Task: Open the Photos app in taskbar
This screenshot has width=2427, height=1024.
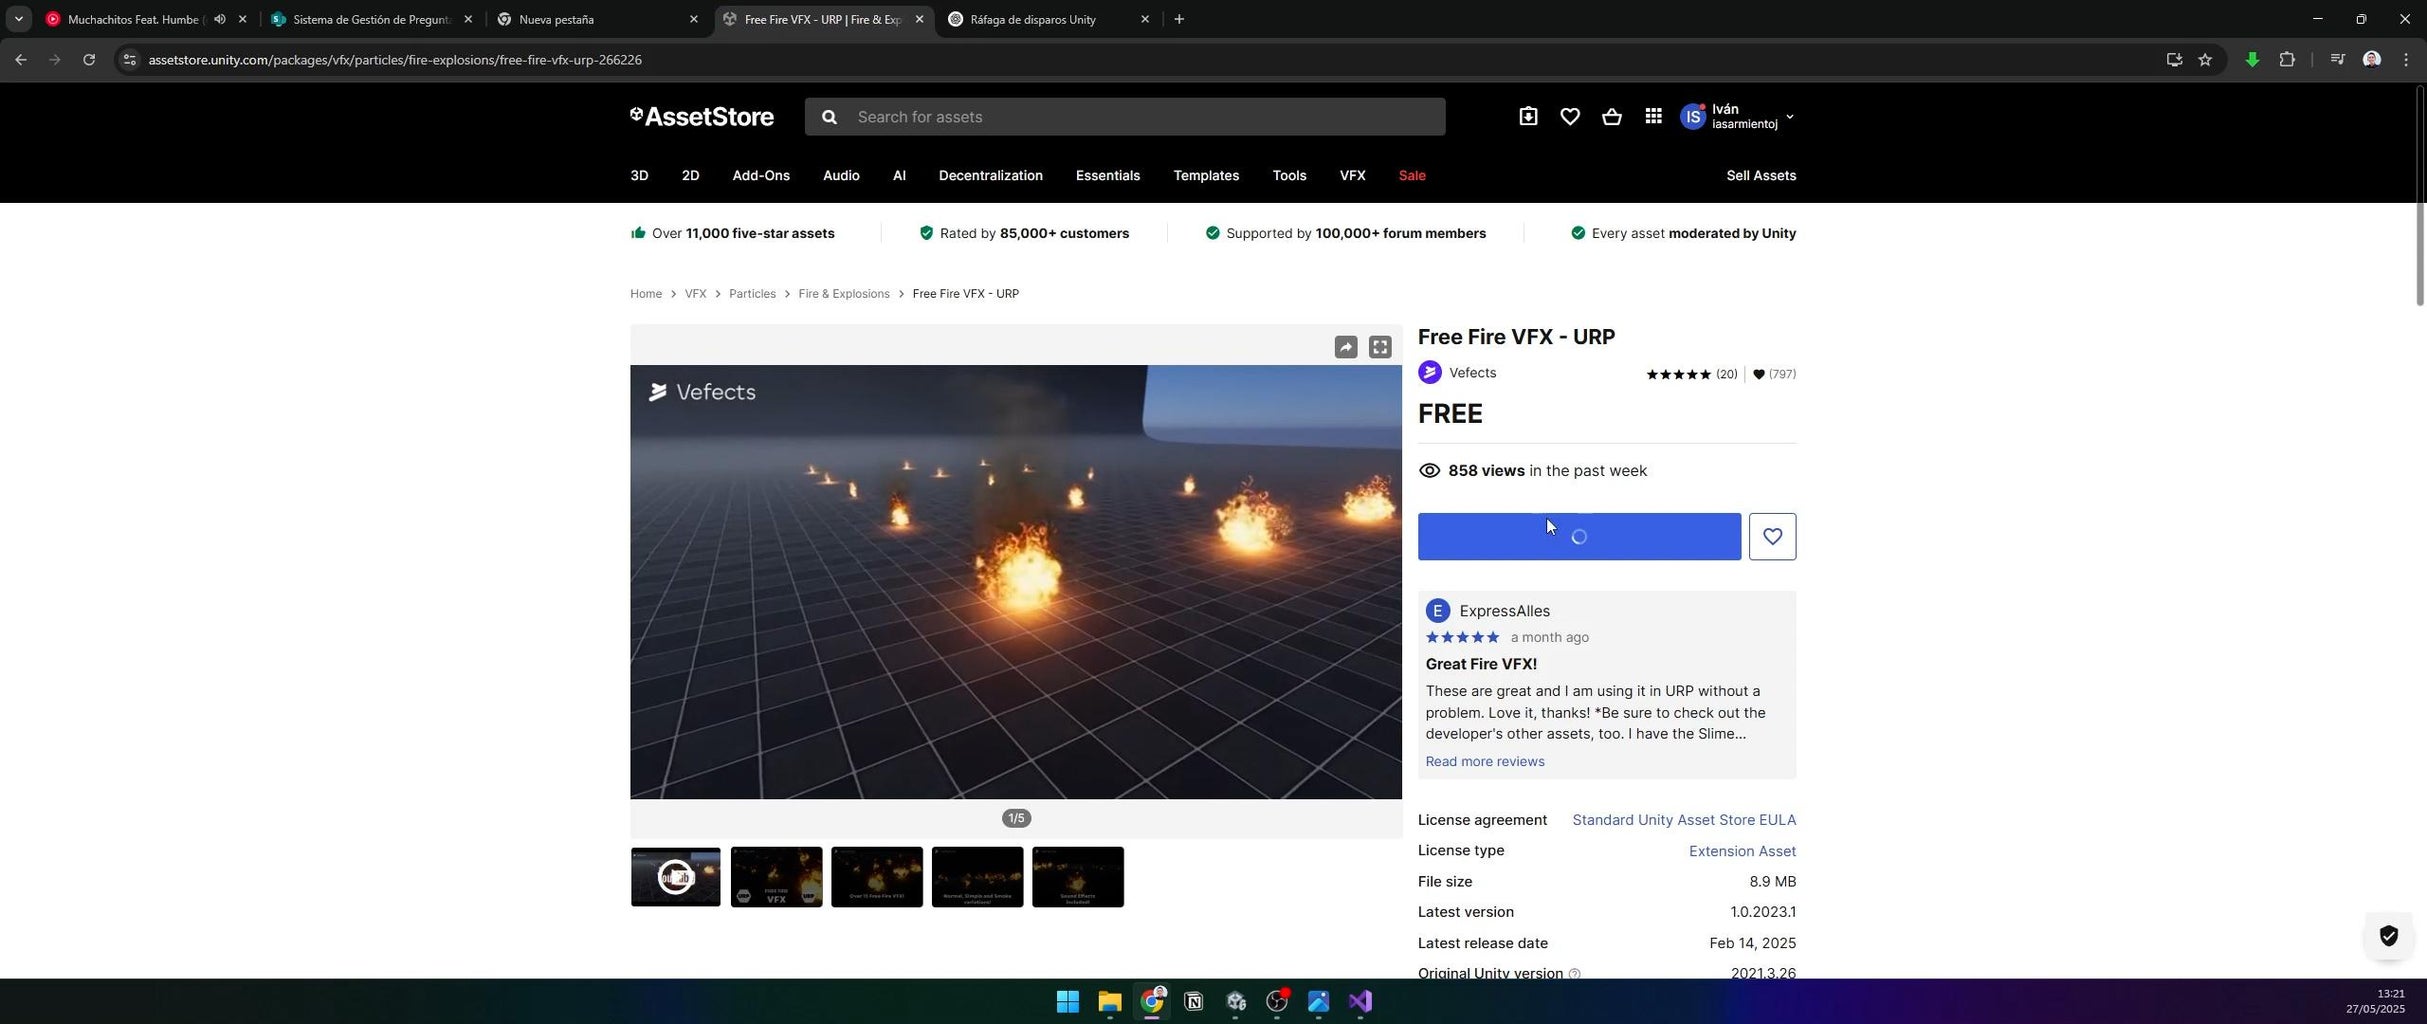Action: [1318, 1002]
